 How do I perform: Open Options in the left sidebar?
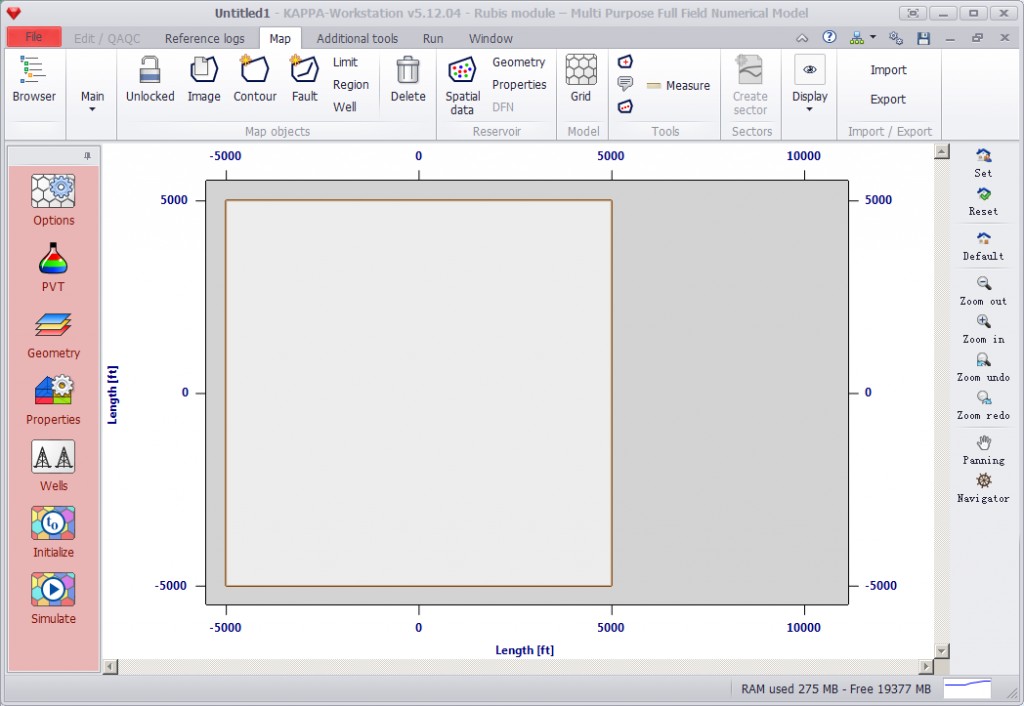(x=53, y=191)
